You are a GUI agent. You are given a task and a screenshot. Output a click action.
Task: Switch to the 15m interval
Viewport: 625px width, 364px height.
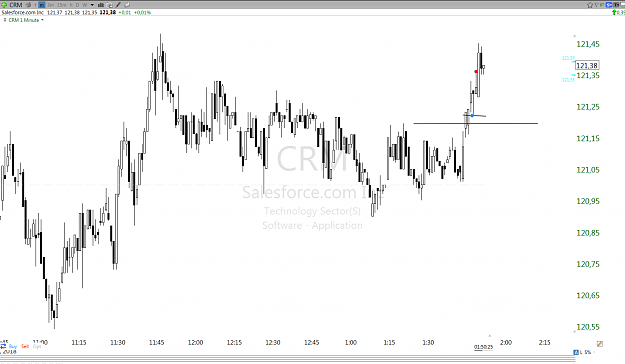(61, 5)
